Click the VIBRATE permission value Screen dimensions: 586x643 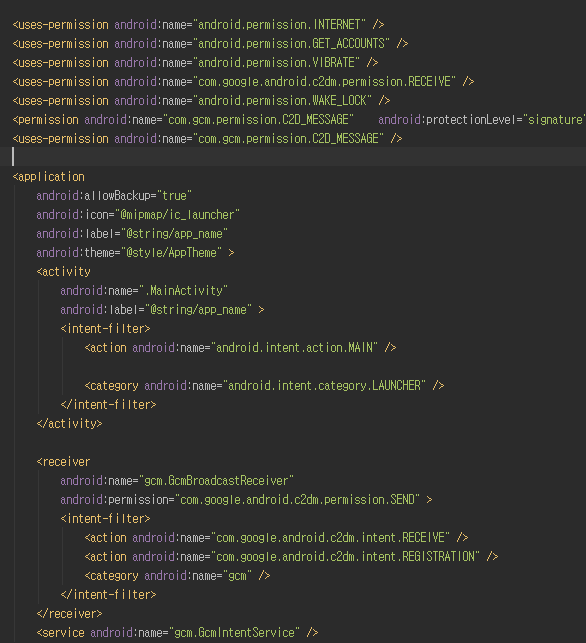[276, 63]
